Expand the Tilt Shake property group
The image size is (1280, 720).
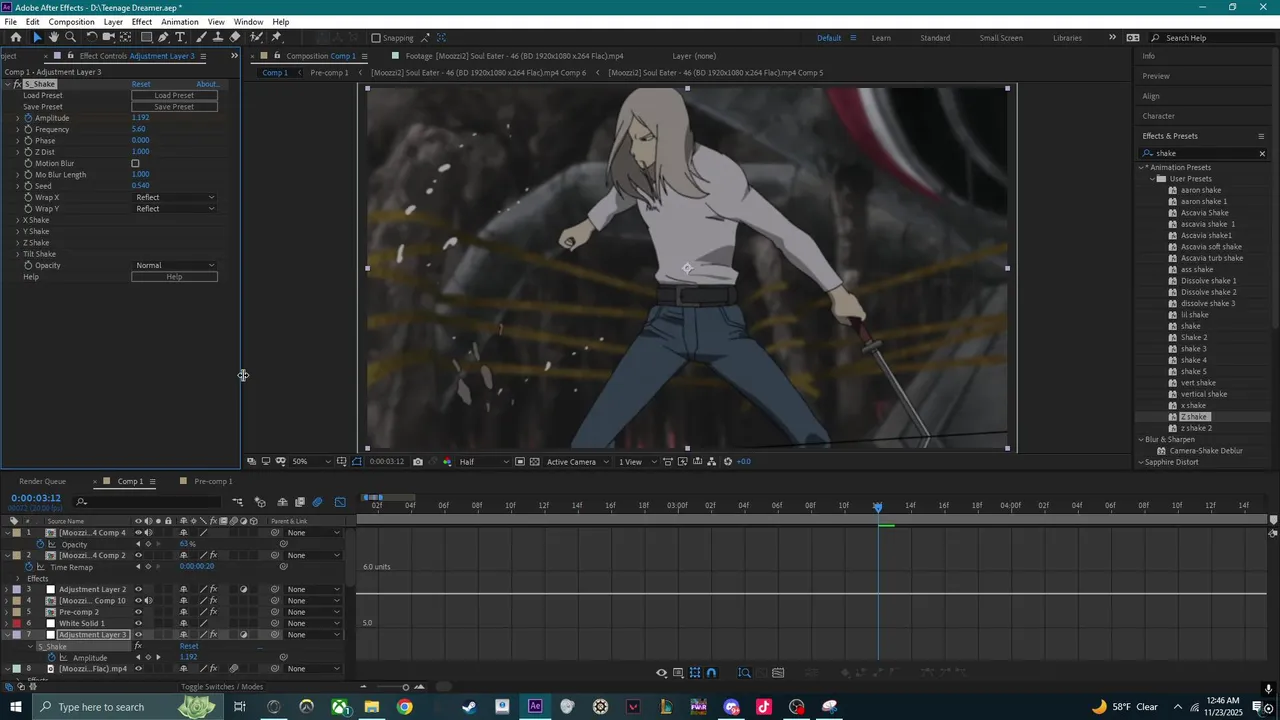[x=17, y=254]
